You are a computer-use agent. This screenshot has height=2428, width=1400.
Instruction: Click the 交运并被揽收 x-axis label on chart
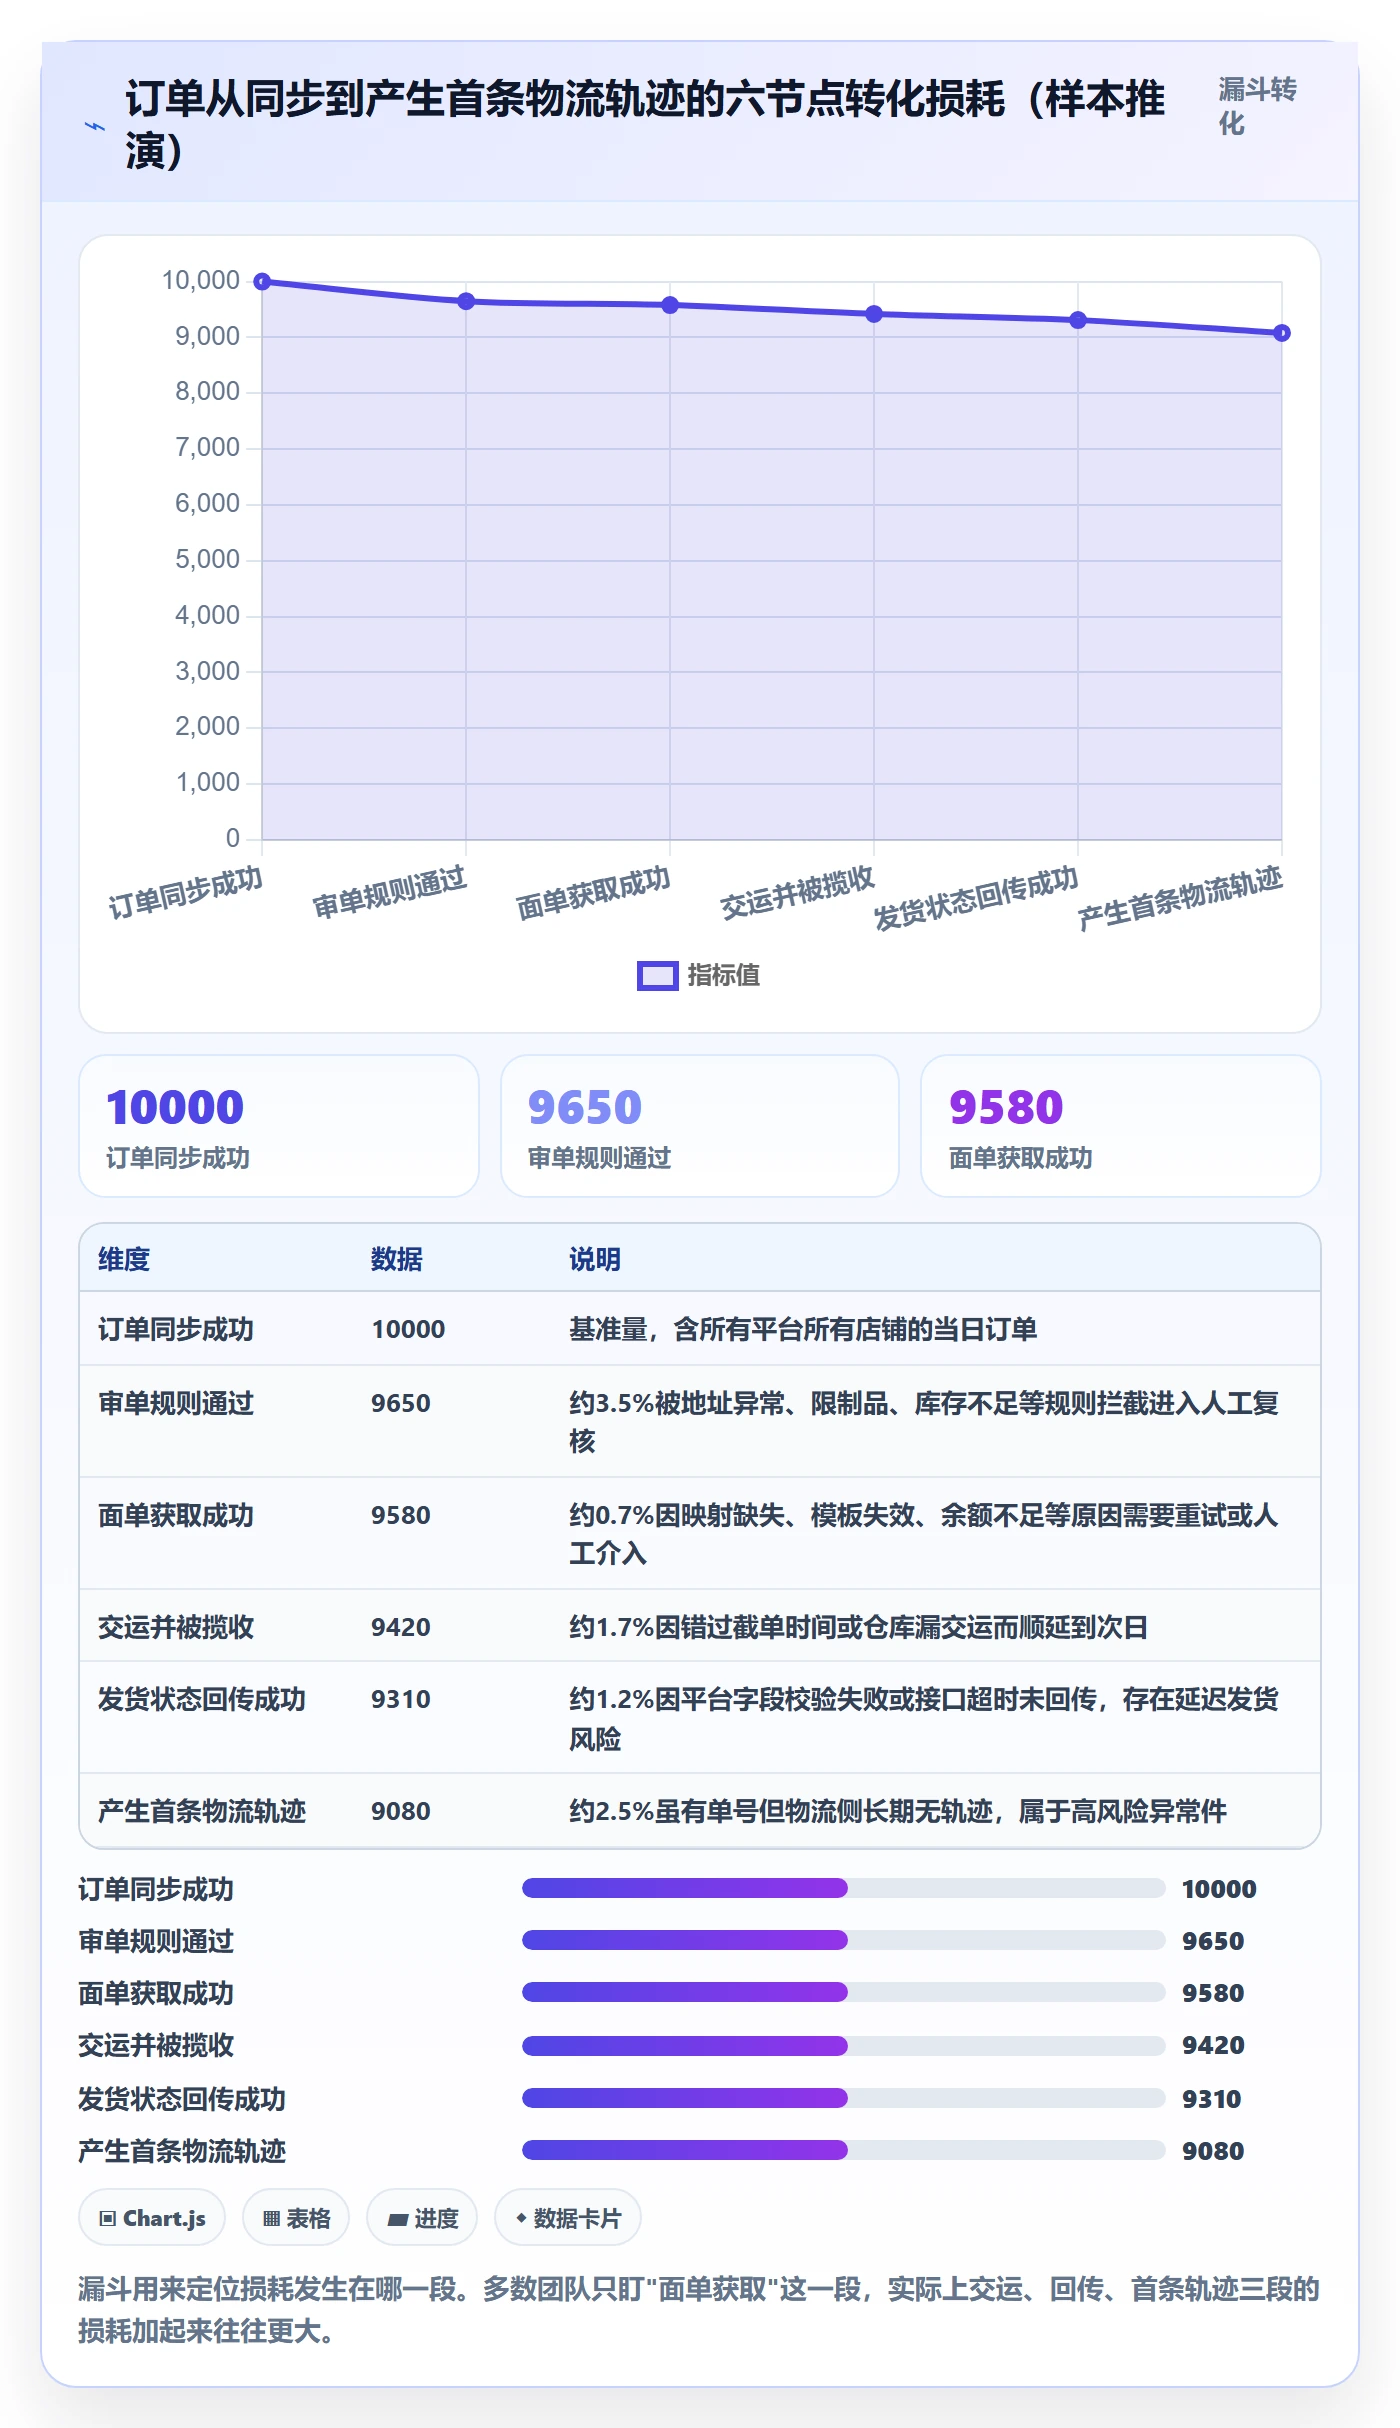[x=798, y=892]
